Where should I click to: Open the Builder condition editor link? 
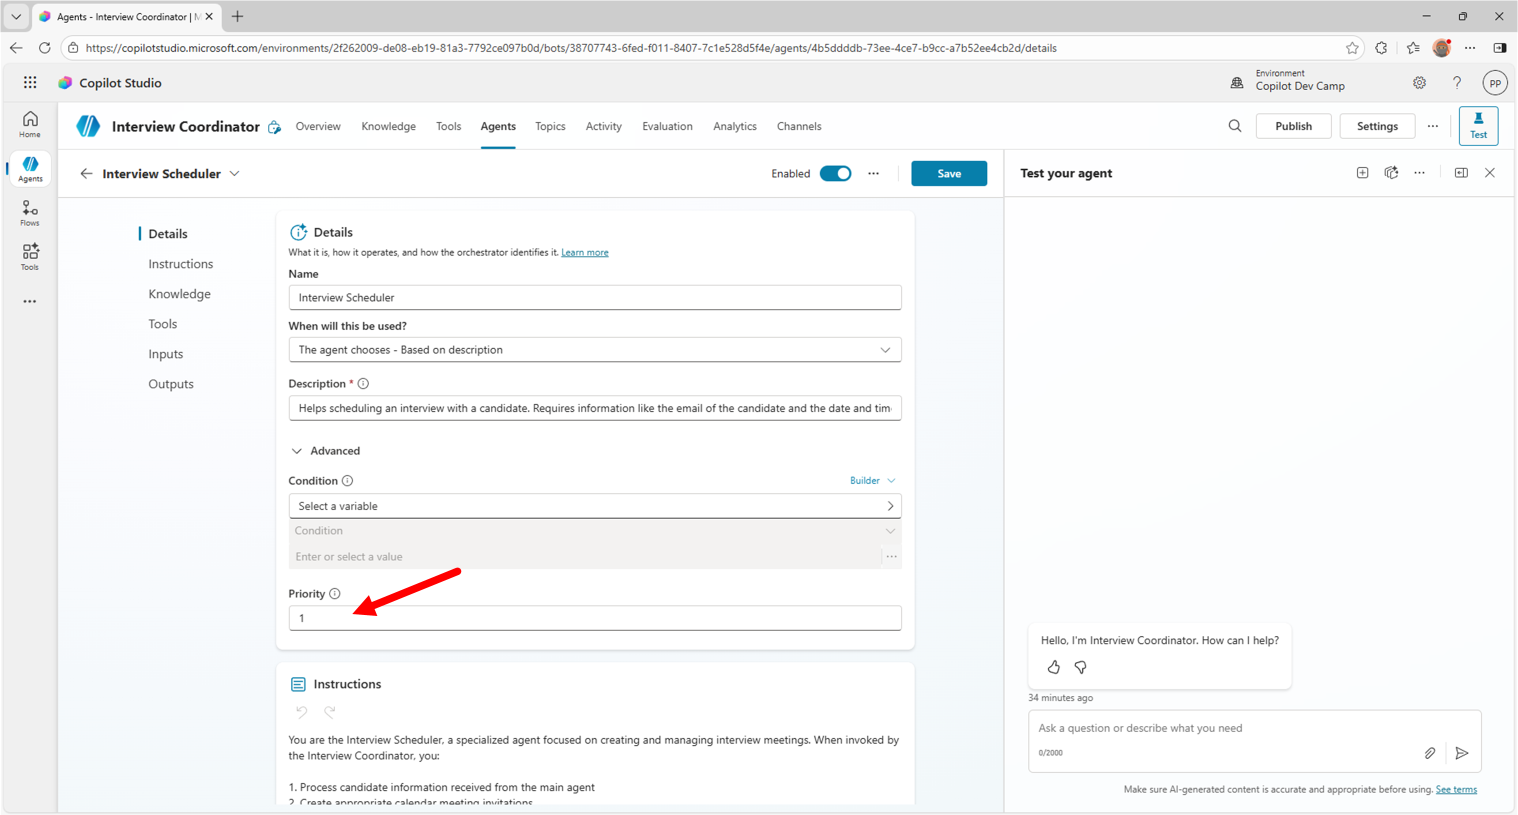pyautogui.click(x=864, y=480)
